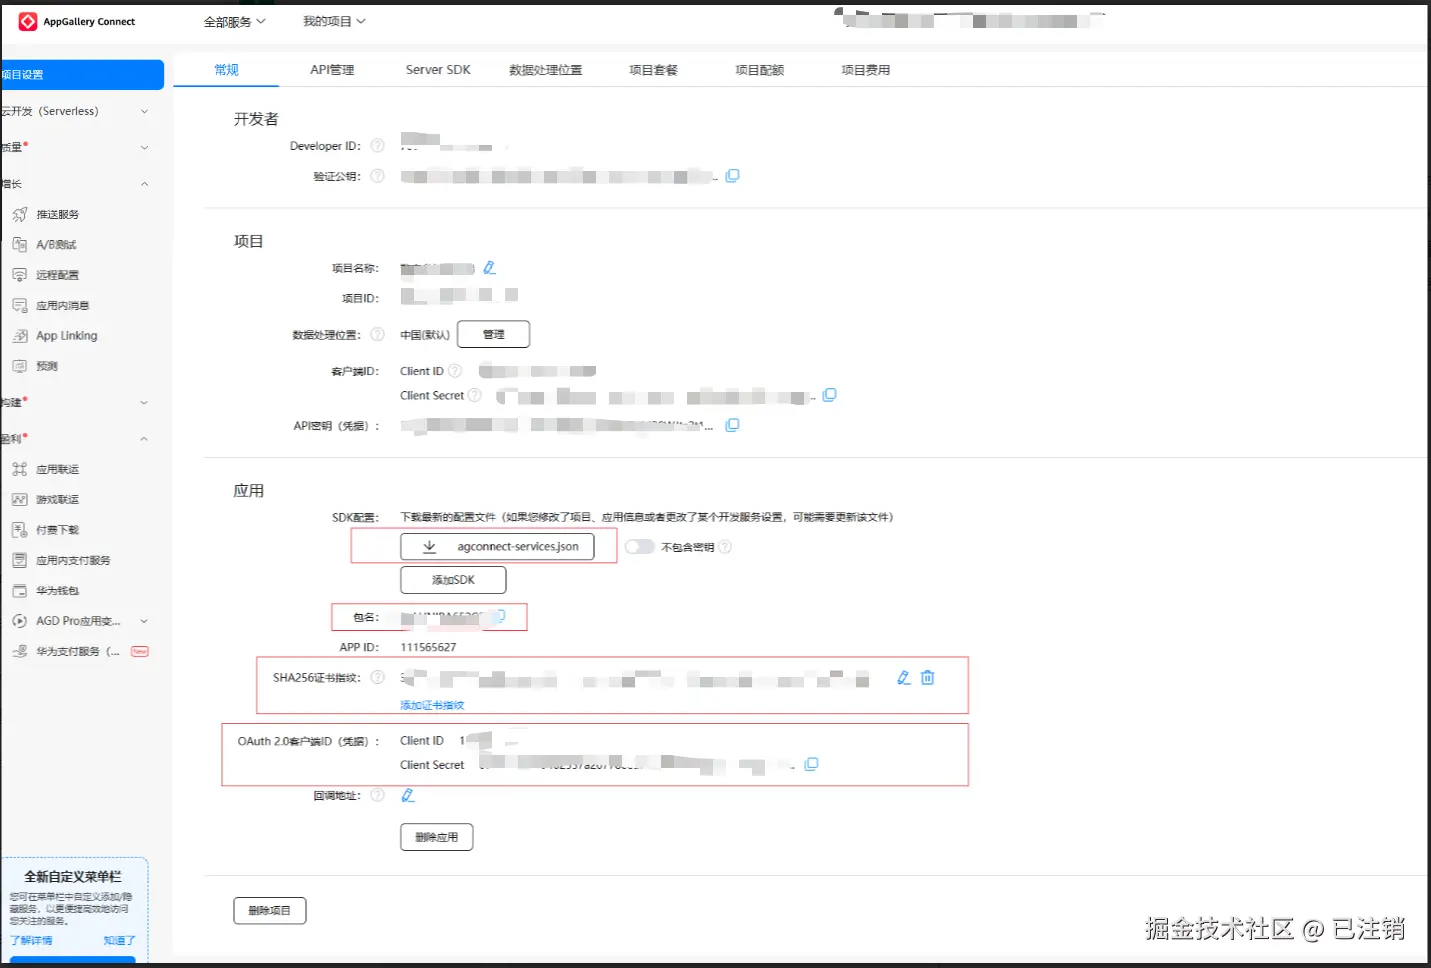This screenshot has width=1431, height=968.
Task: Open the 我的项目 dropdown
Action: tap(334, 21)
